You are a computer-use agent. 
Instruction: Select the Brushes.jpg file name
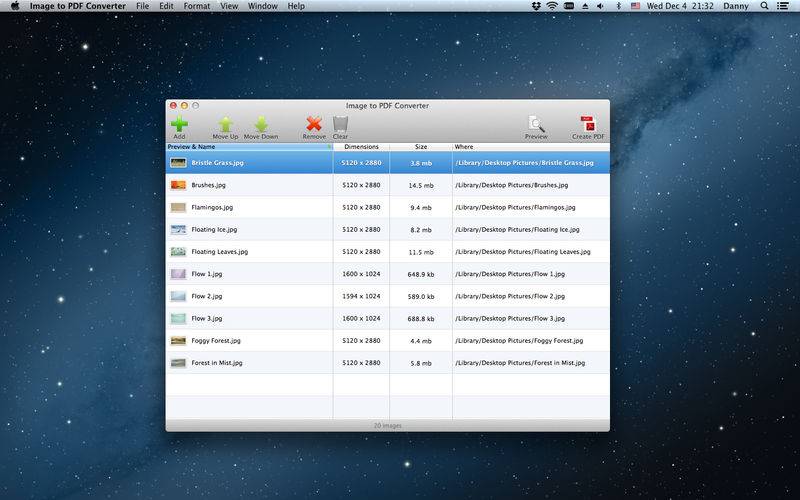pyautogui.click(x=208, y=185)
